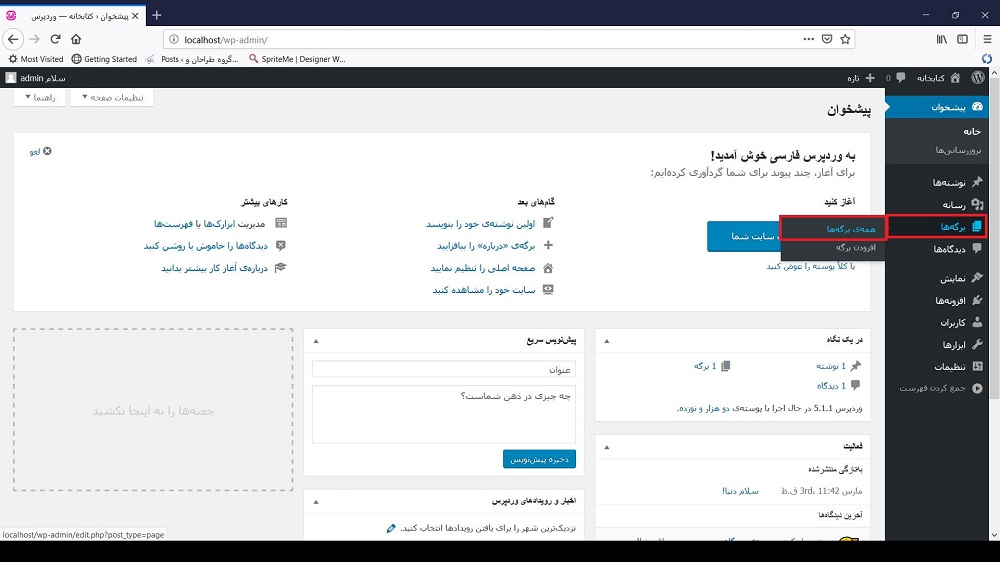Collapse the فعالیت widget
The image size is (1000, 562).
pos(607,447)
